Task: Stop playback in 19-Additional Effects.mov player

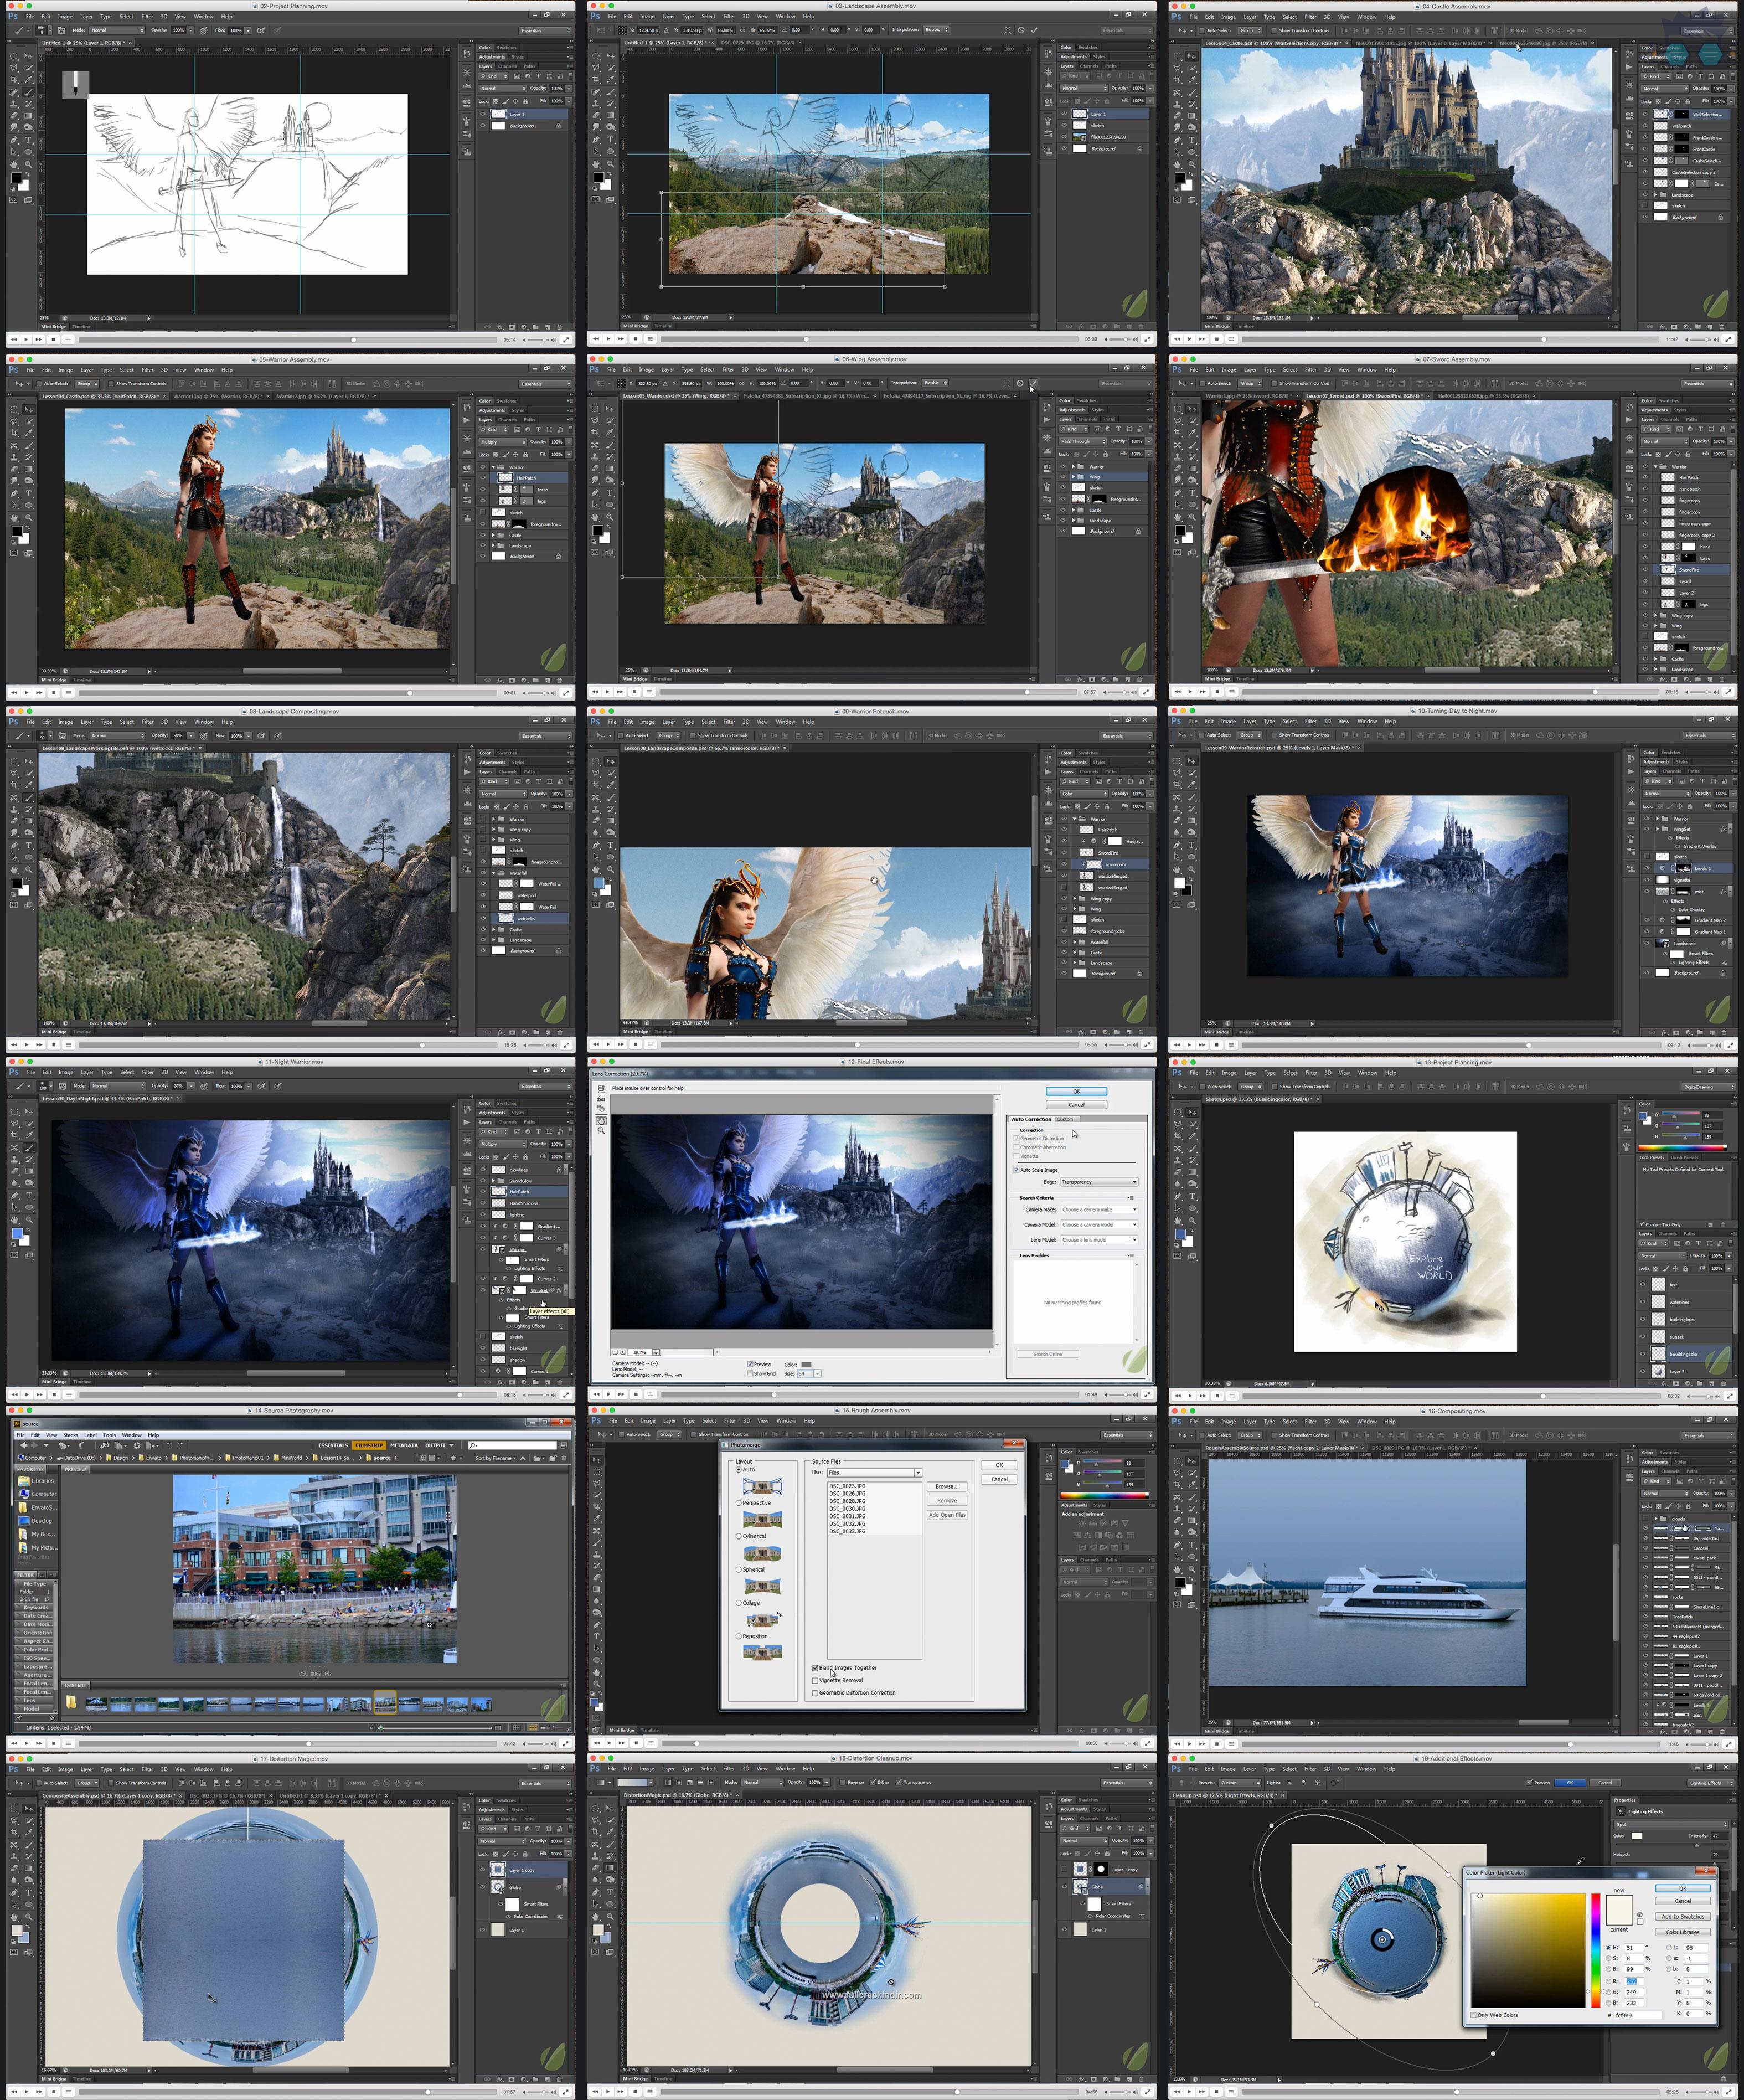Action: point(1216,2092)
